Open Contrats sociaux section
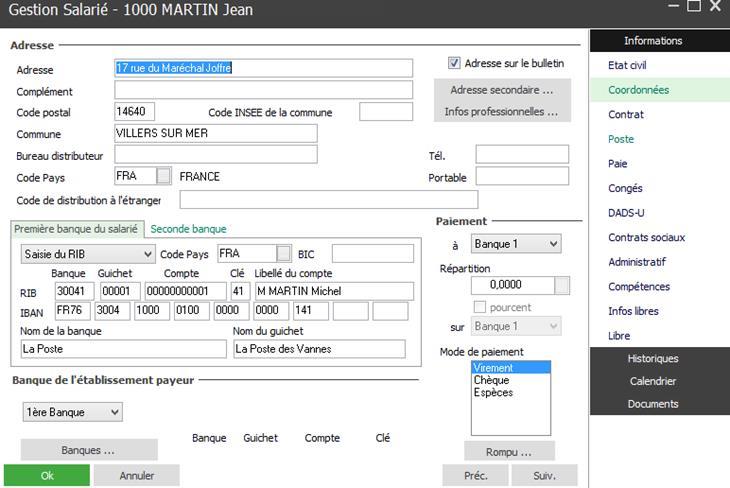The image size is (730, 488). [646, 237]
